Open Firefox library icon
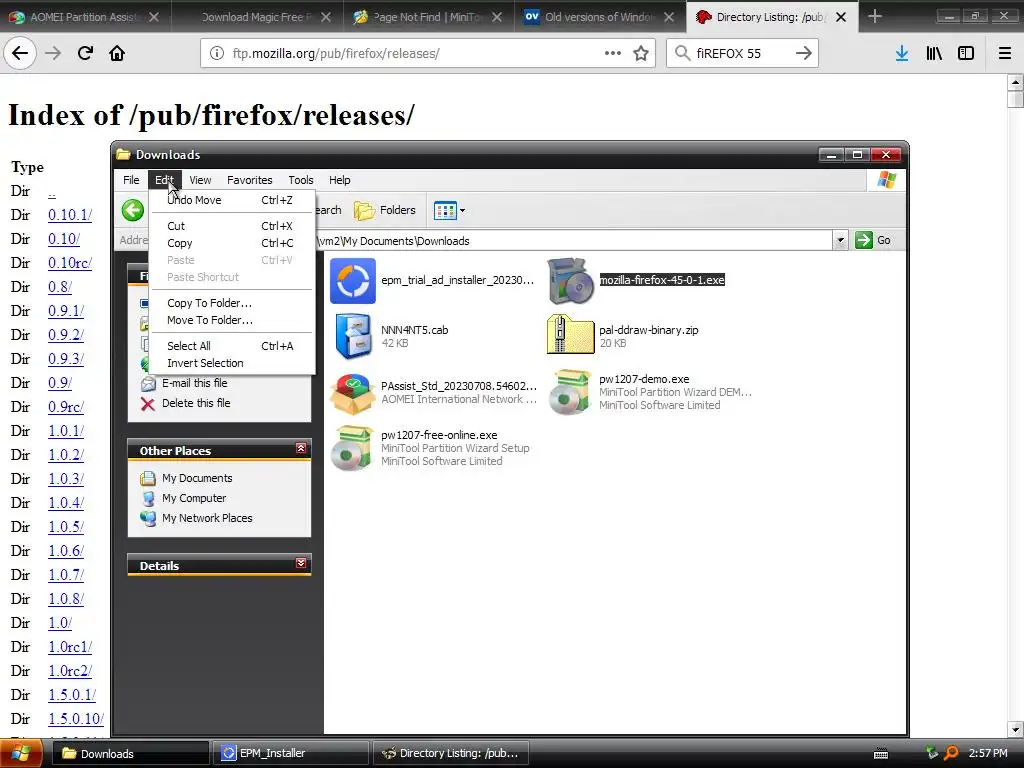The height and width of the screenshot is (768, 1024). coord(934,54)
